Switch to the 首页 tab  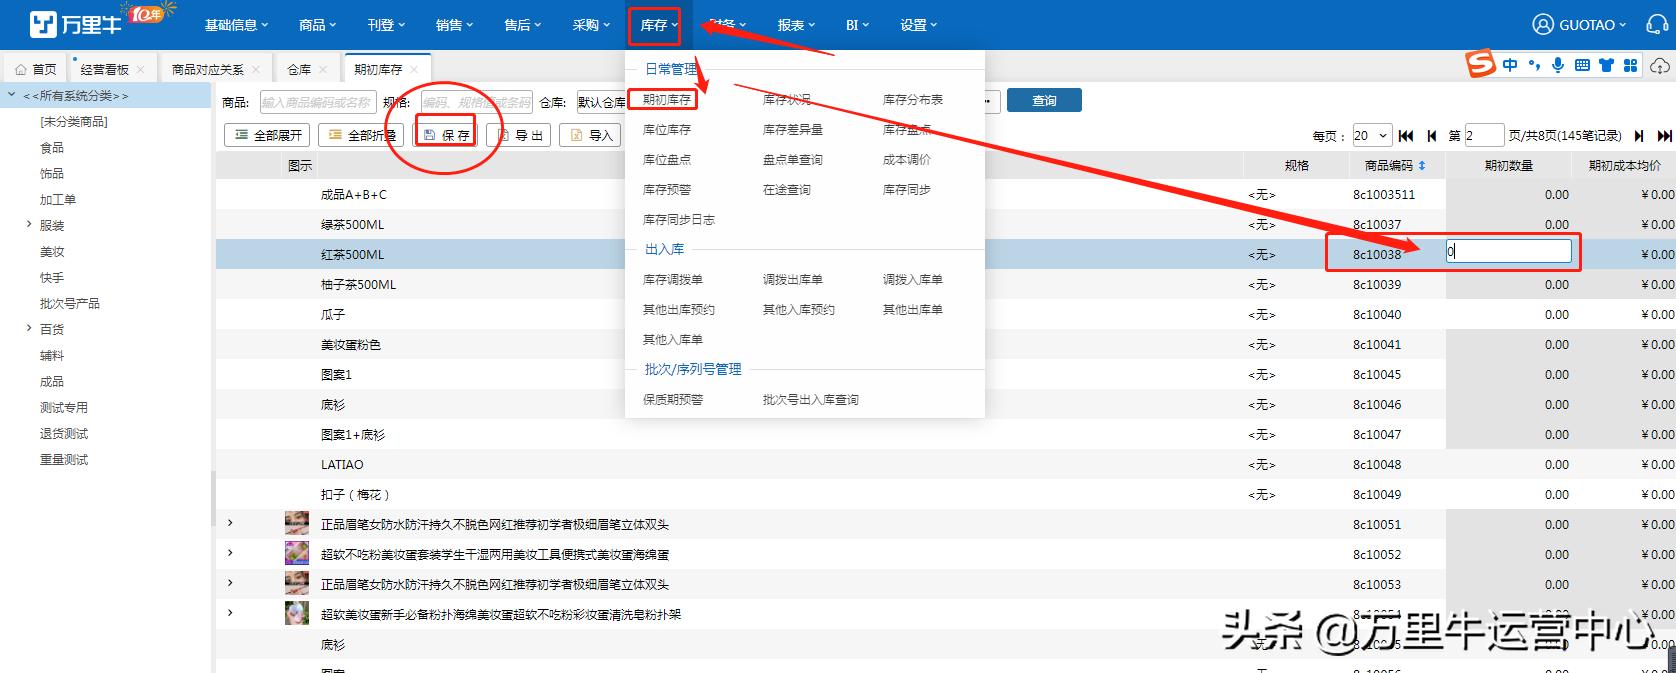36,69
